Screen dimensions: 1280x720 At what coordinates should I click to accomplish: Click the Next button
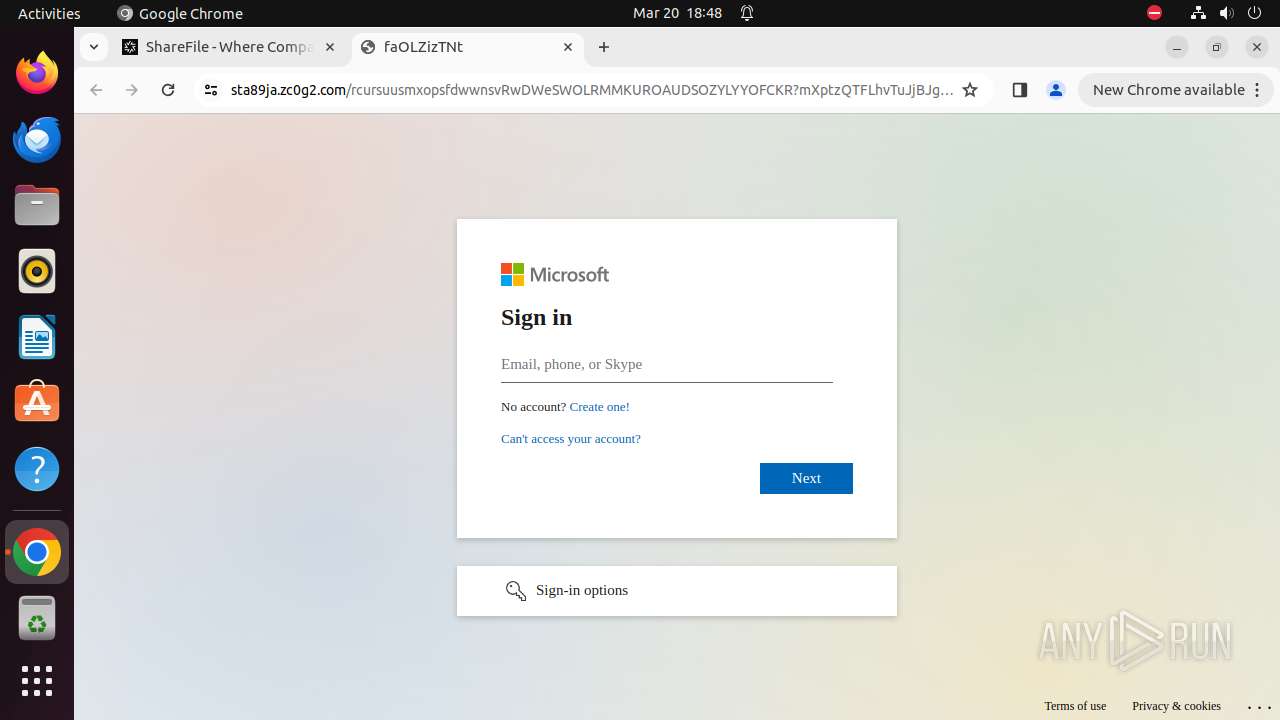[x=806, y=478]
